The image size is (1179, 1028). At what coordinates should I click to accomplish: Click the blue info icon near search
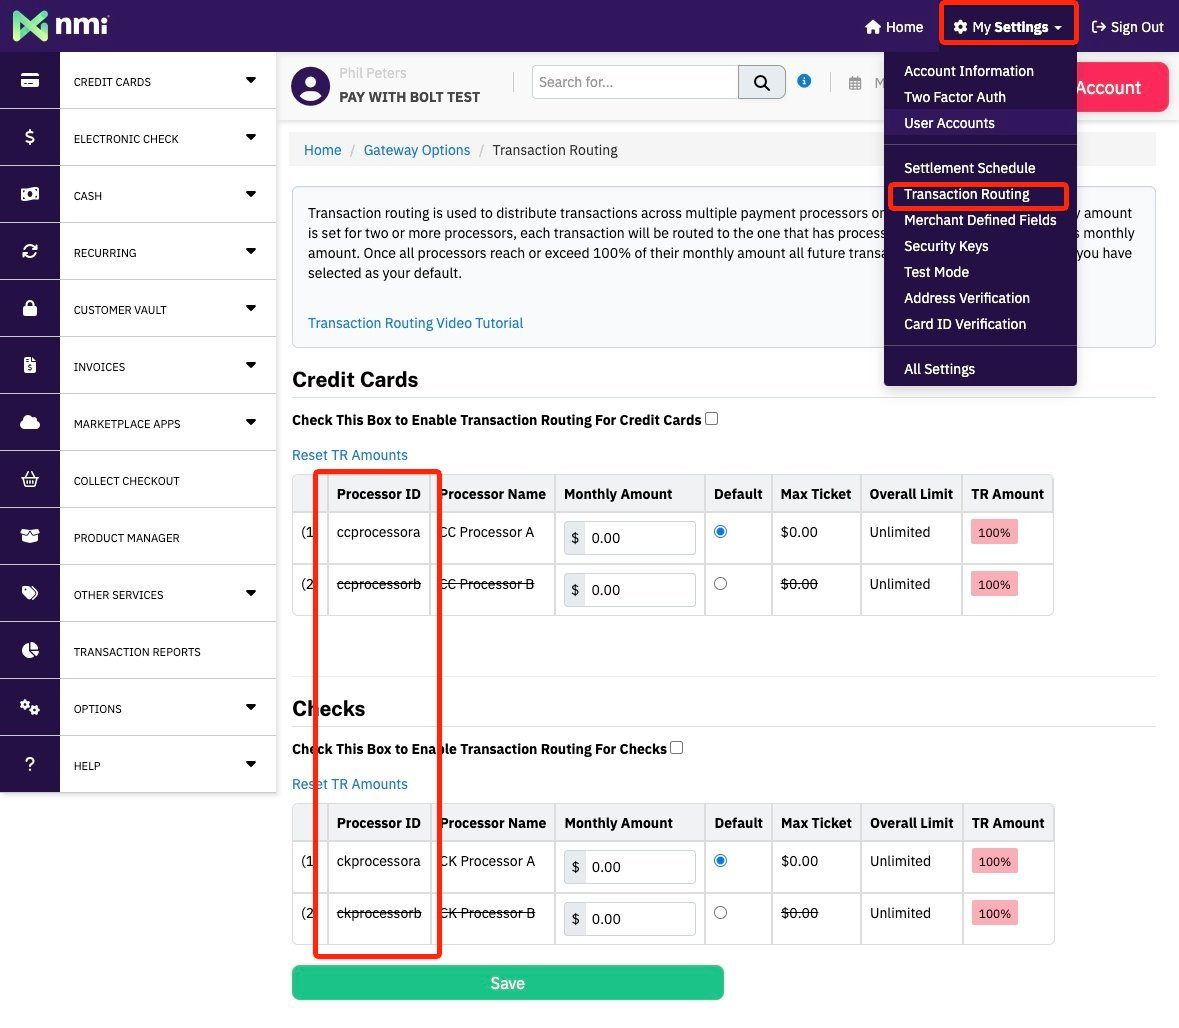[804, 80]
